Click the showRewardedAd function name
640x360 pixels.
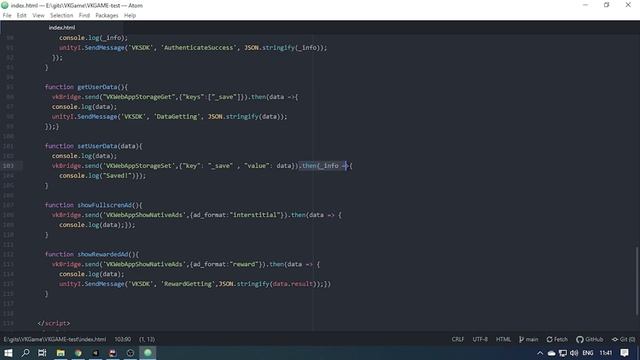103,254
